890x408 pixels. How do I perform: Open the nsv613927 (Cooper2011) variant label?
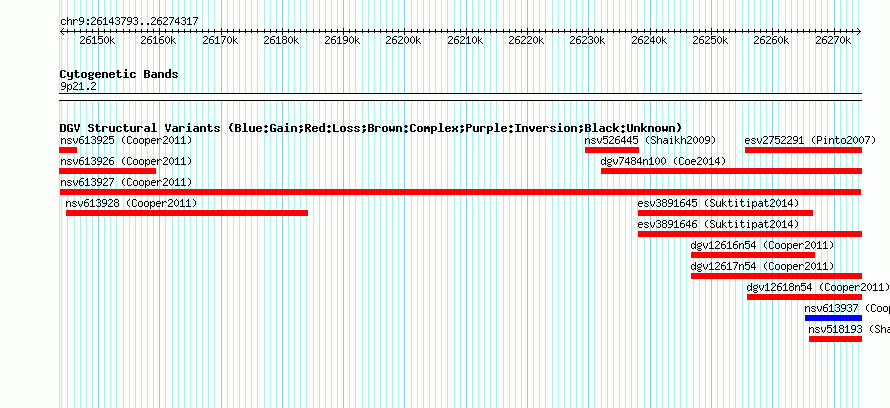tap(126, 182)
